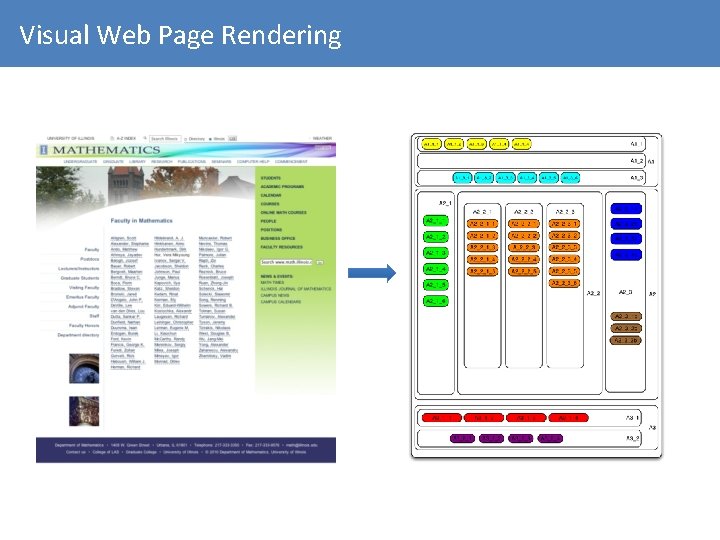This screenshot has width=720, height=540.
Task: Select Faculty Honors in left navigation
Action: coord(84,326)
